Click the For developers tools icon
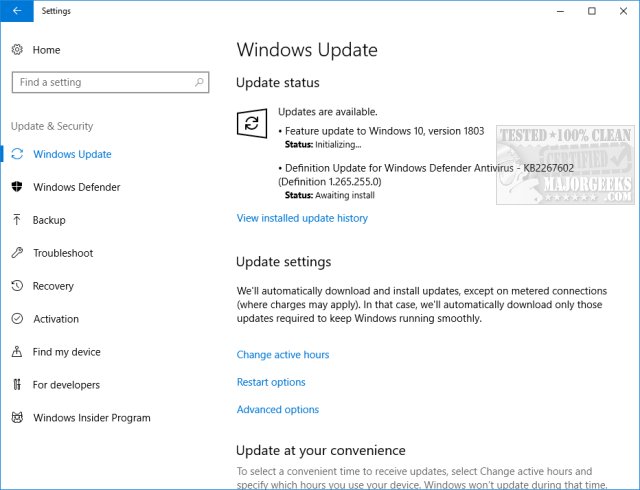 coord(17,384)
